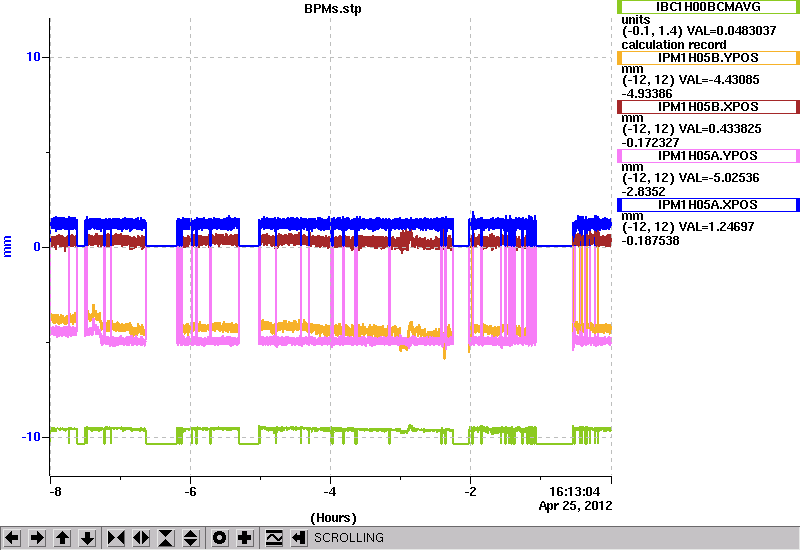The image size is (800, 550).
Task: Pan the plot down with the down arrow
Action: 87,538
